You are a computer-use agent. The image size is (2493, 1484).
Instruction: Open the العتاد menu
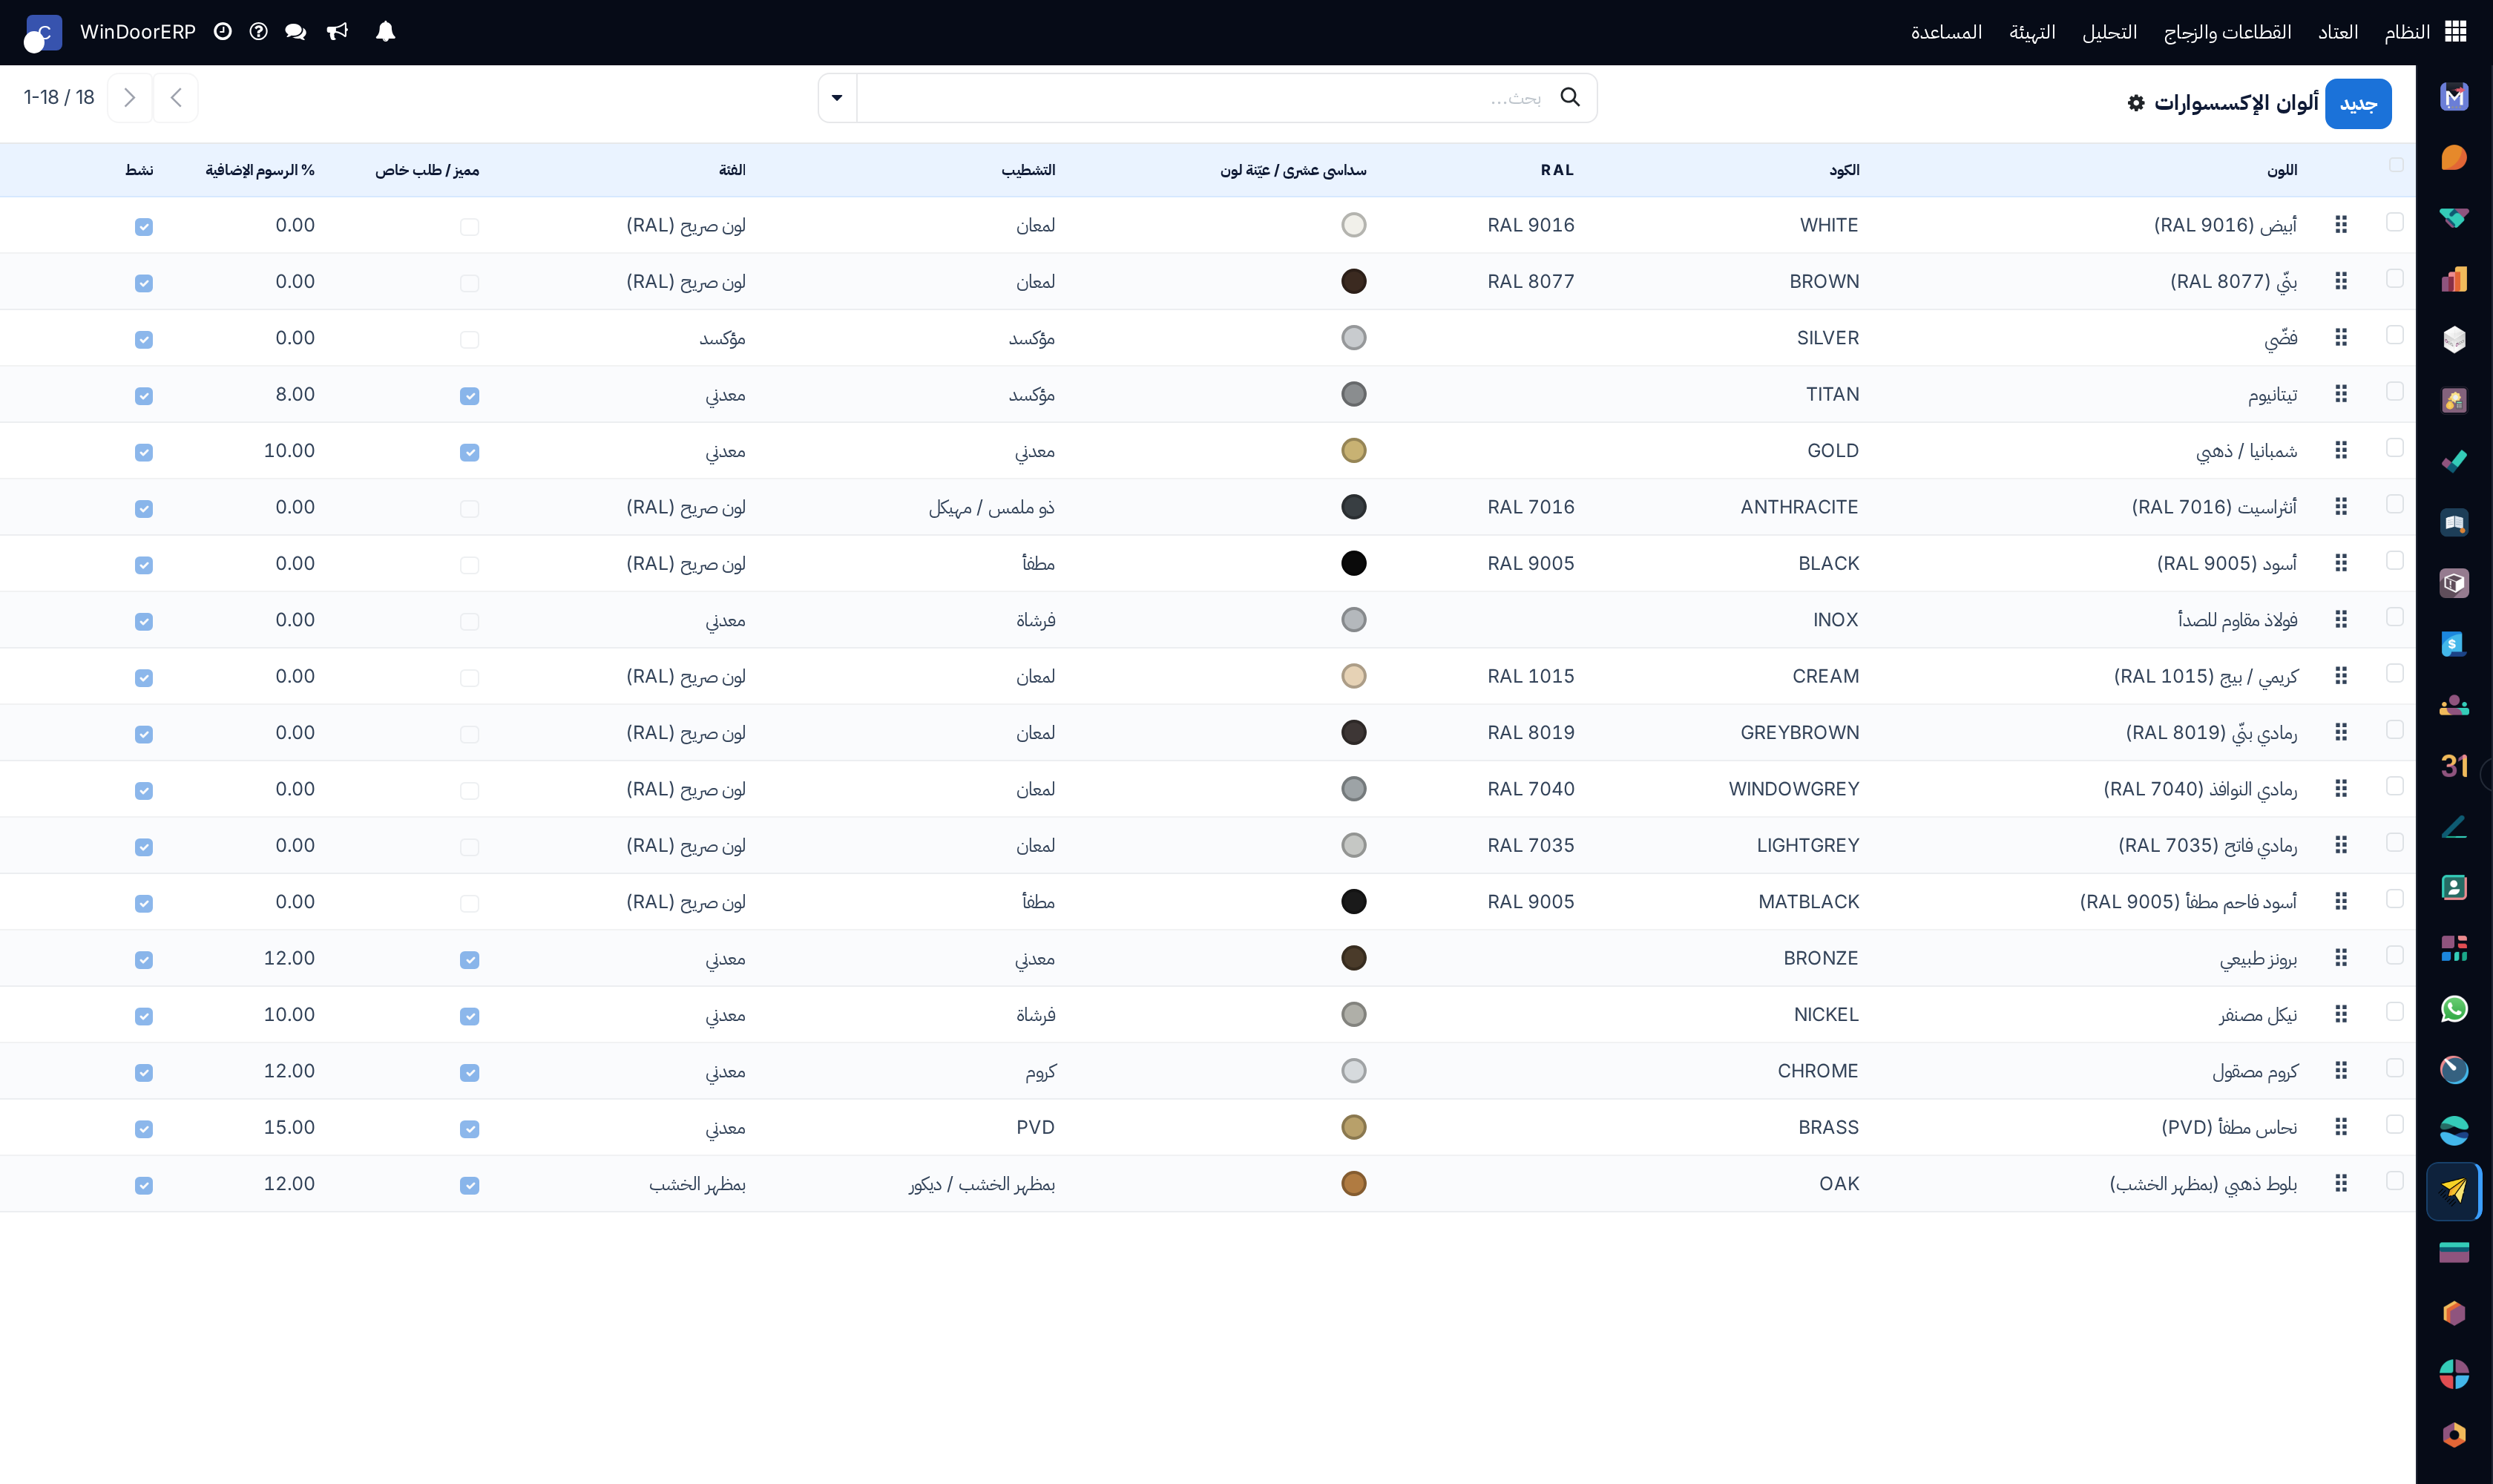point(2337,32)
